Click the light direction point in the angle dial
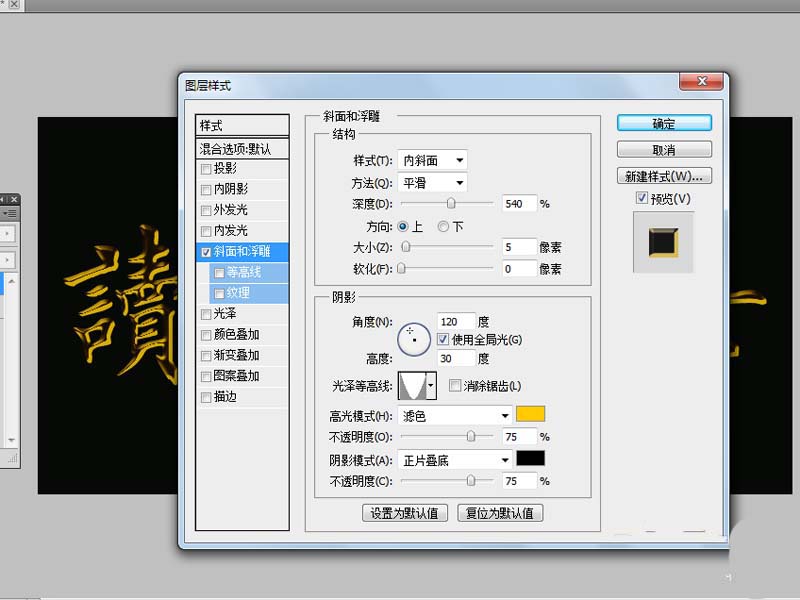 pyautogui.click(x=410, y=331)
